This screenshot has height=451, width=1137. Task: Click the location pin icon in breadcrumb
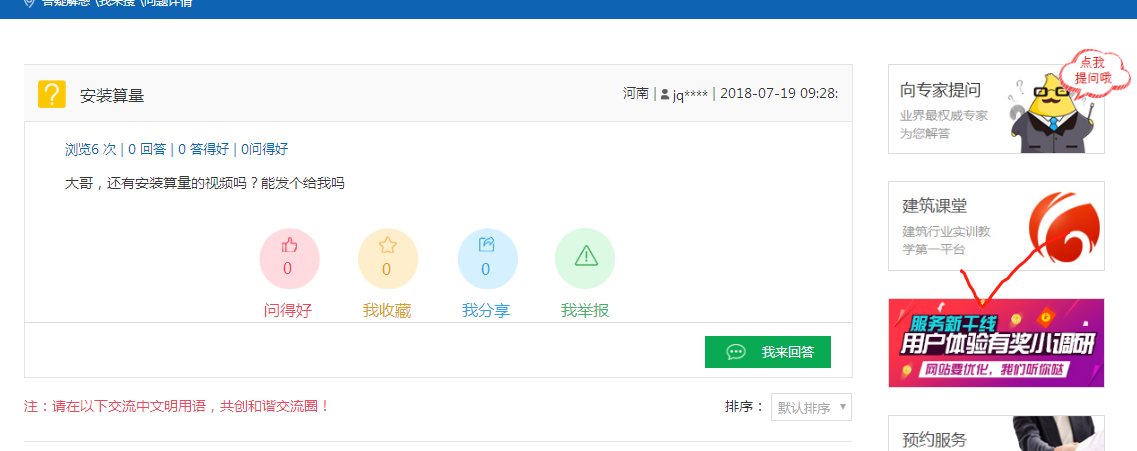(29, 3)
